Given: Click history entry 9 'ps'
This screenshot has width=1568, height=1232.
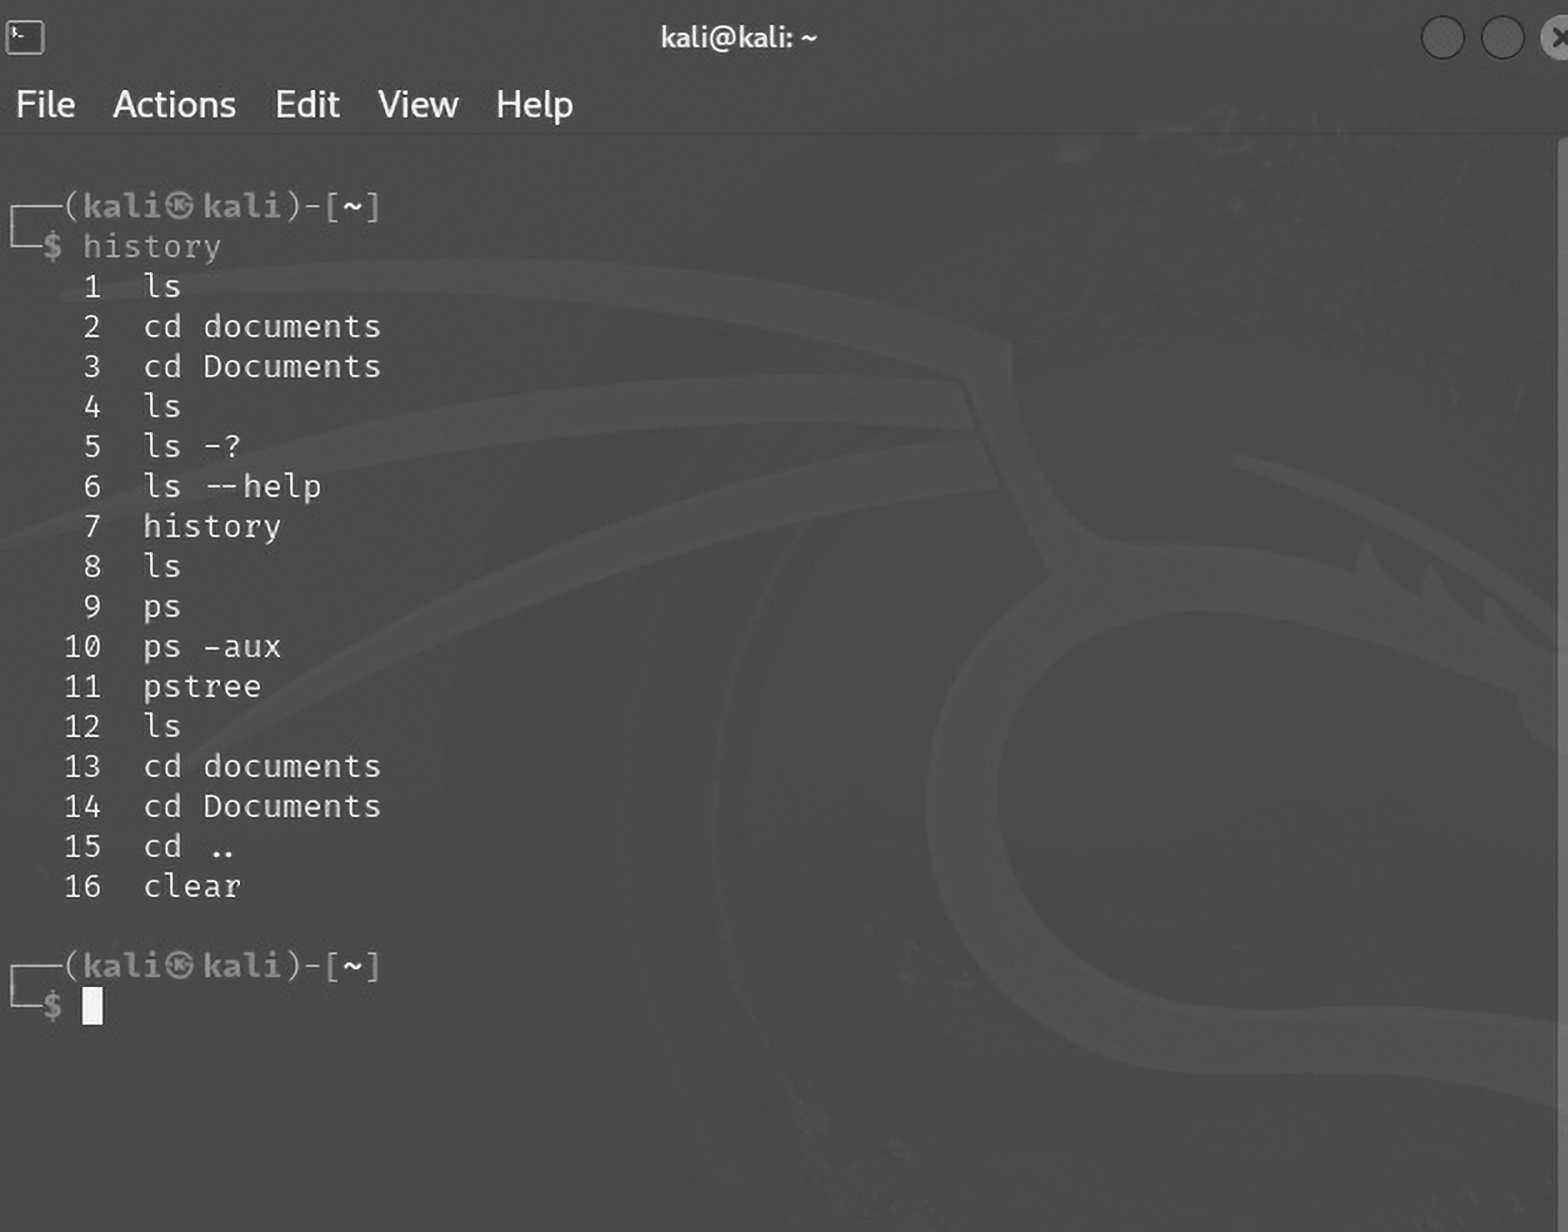Looking at the screenshot, I should pos(162,608).
